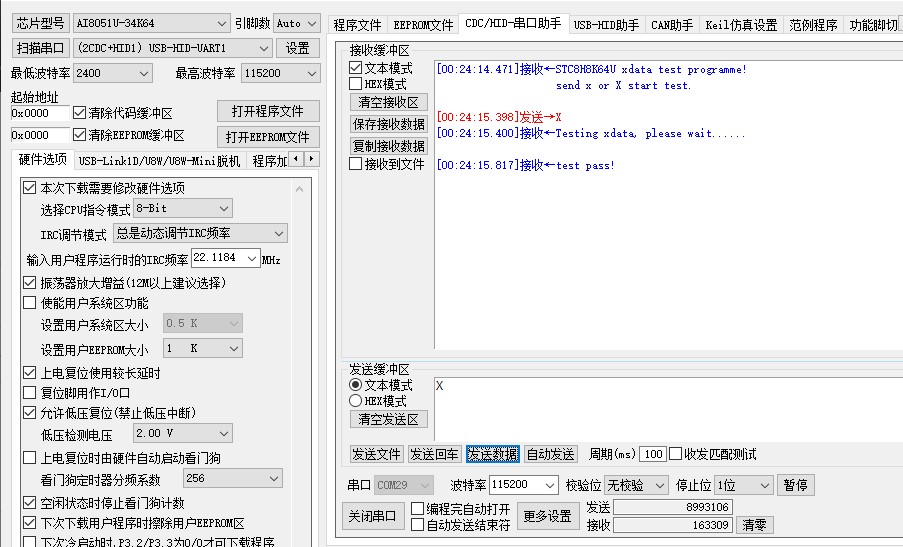Switch to the USB-Link1D/U8W/U8W-Mini脱机 tab

159,161
